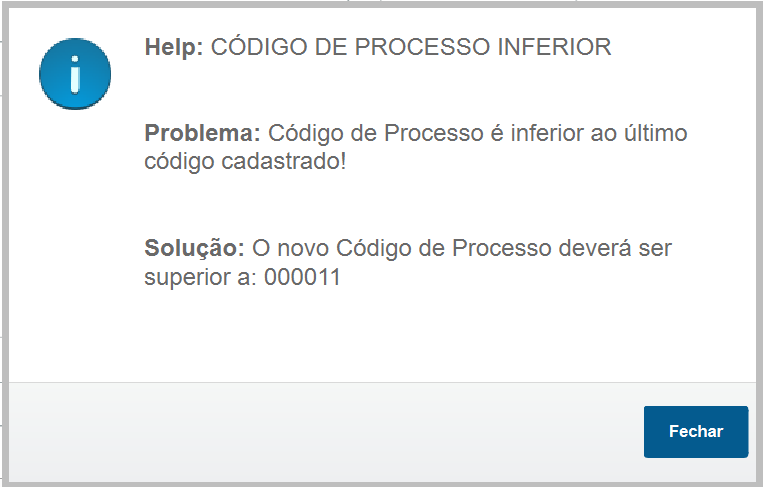This screenshot has width=763, height=487.
Task: Click the word INFERIOR in the help title
Action: pos(554,47)
